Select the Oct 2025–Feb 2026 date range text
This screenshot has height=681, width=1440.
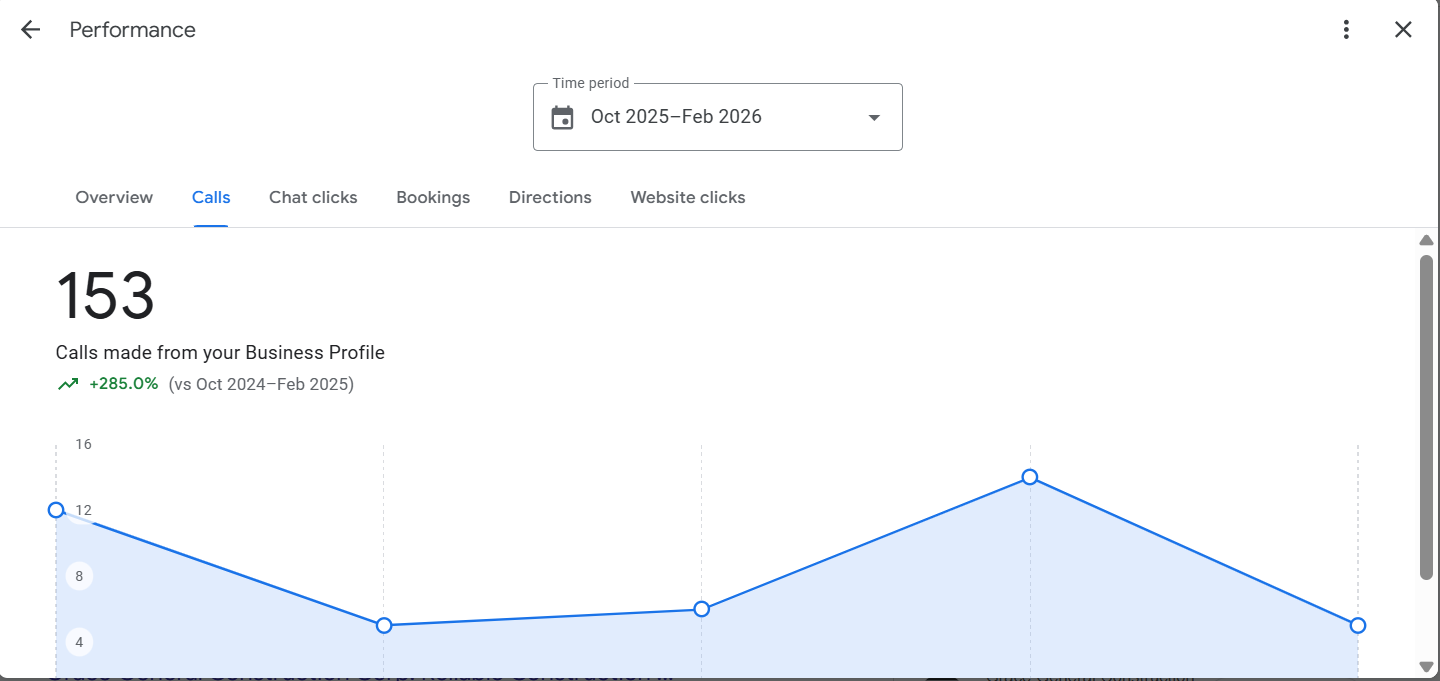click(x=676, y=117)
